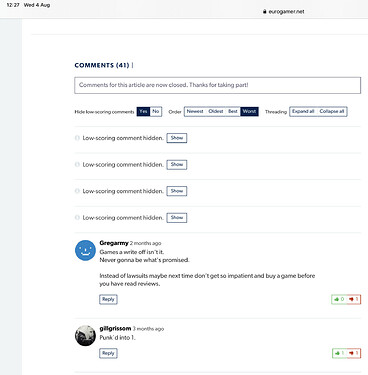Upvote Gregarmy's comment with green thumb
The height and width of the screenshot is (375, 368).
tap(339, 299)
